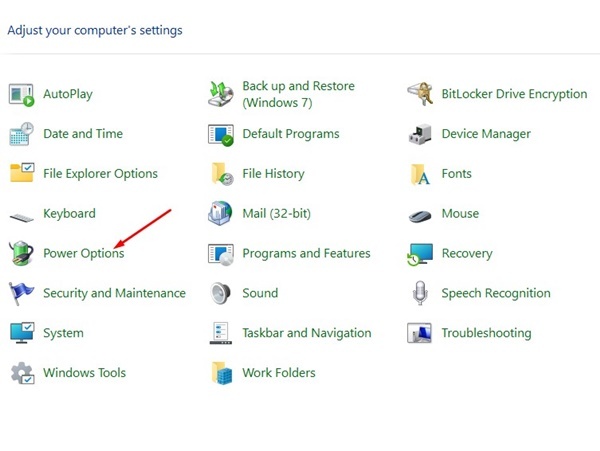Screen dimensions: 600x451
Task: Open the Back up and Restore drive icon
Action: tap(221, 94)
